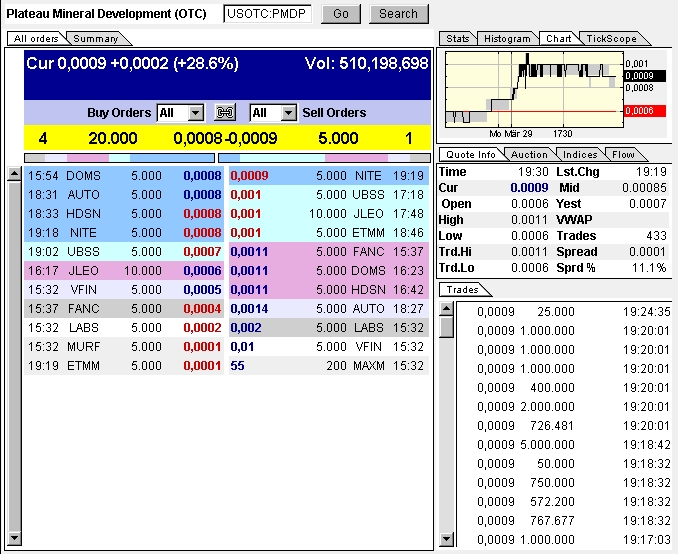Open the Indices tab
Viewport: 678px width, 554px height.
tap(580, 154)
